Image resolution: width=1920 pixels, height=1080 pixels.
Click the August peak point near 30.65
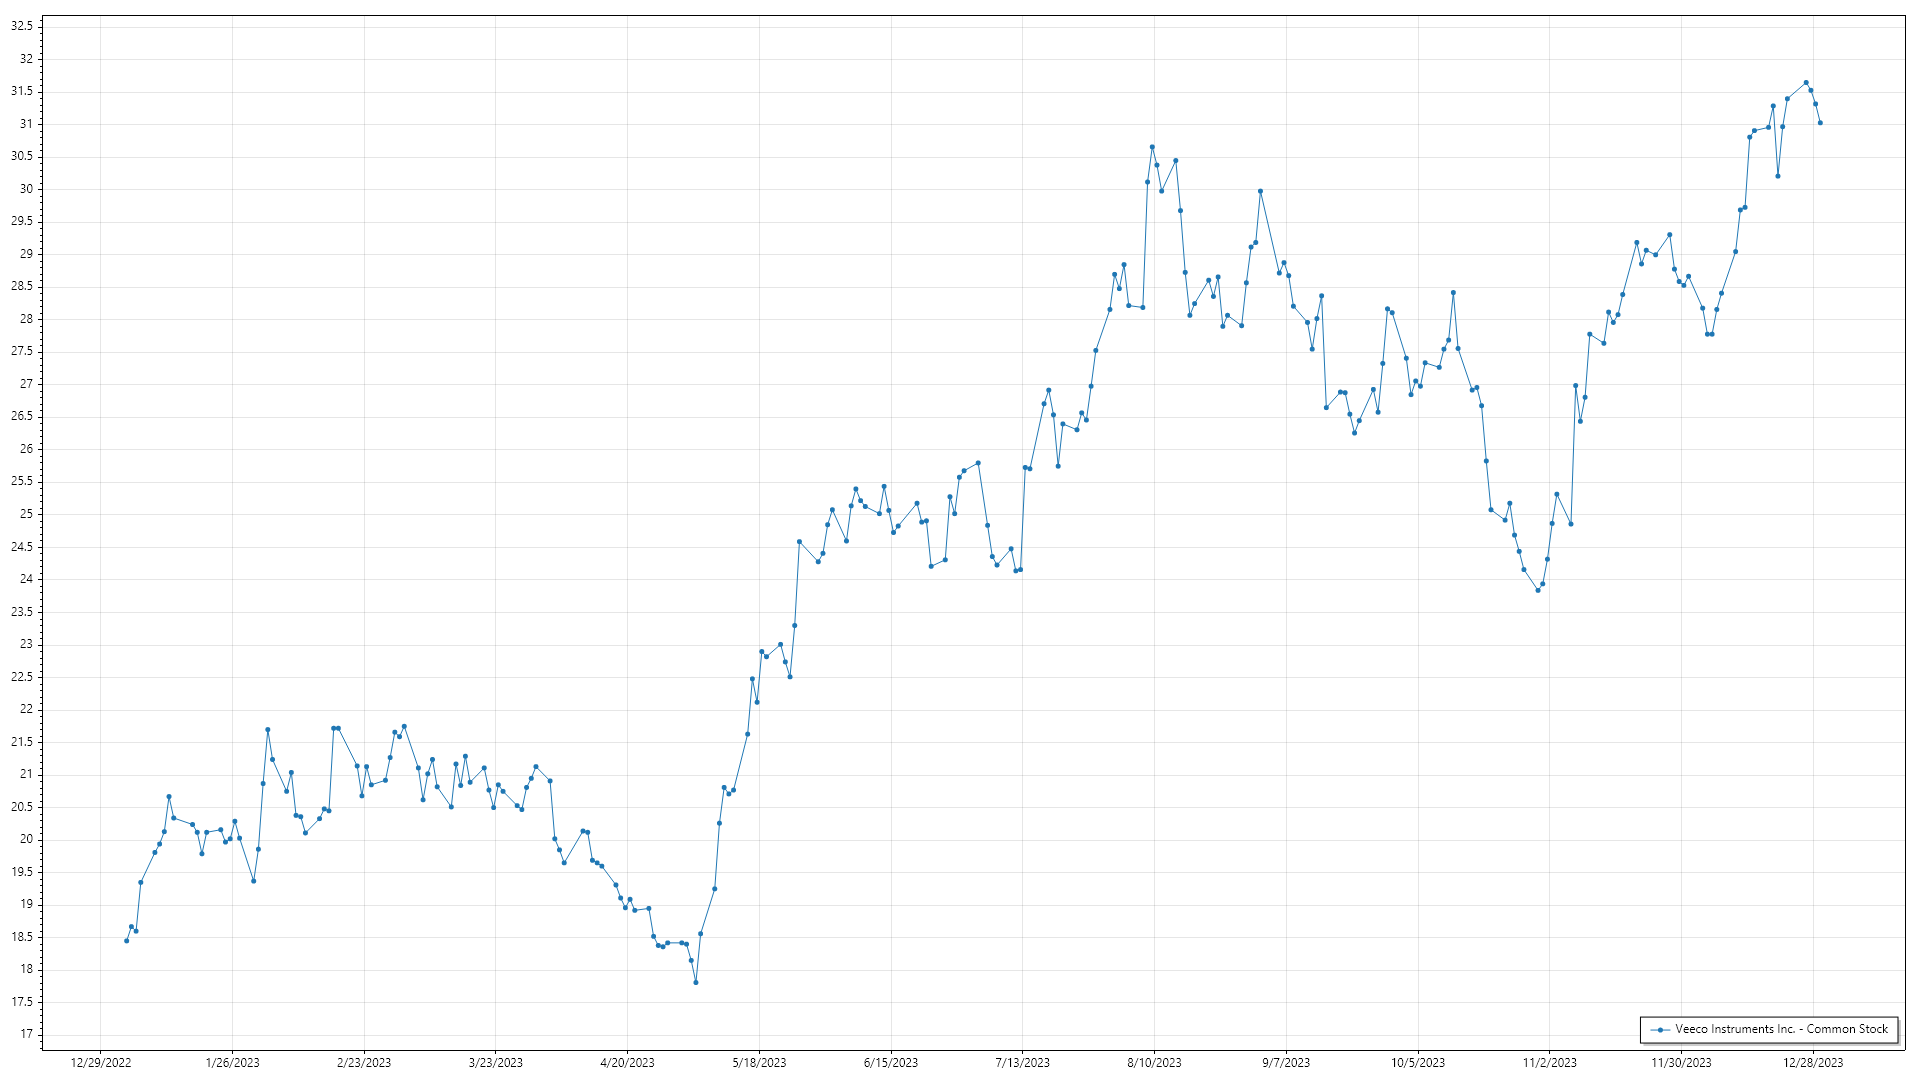click(1152, 147)
